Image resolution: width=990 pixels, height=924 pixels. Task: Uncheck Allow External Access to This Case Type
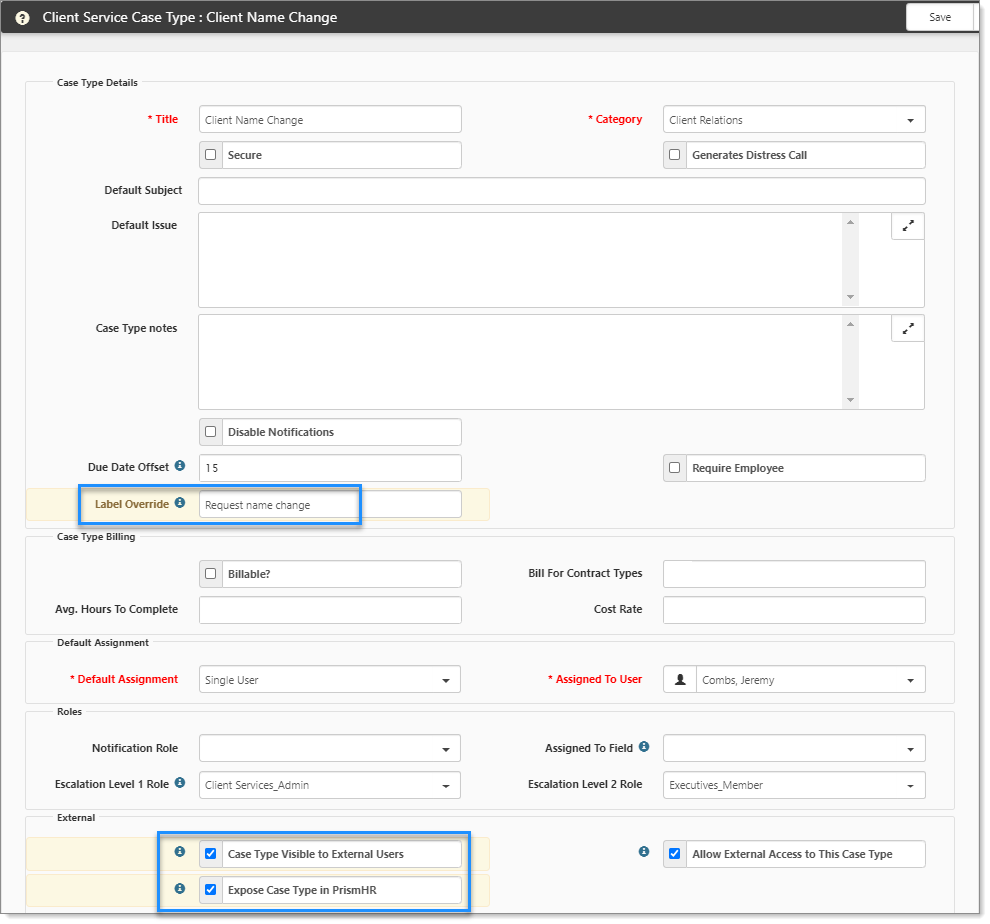(x=674, y=854)
